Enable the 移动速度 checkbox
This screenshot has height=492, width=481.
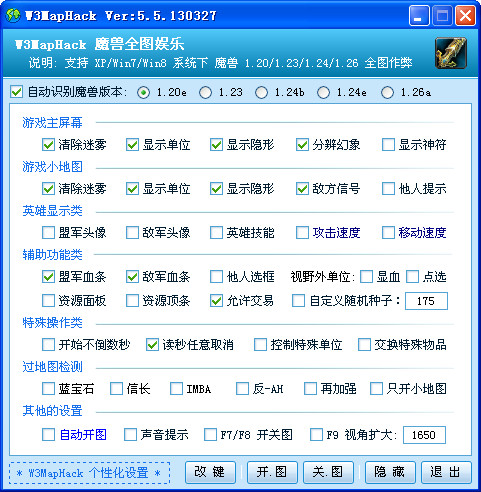388,233
